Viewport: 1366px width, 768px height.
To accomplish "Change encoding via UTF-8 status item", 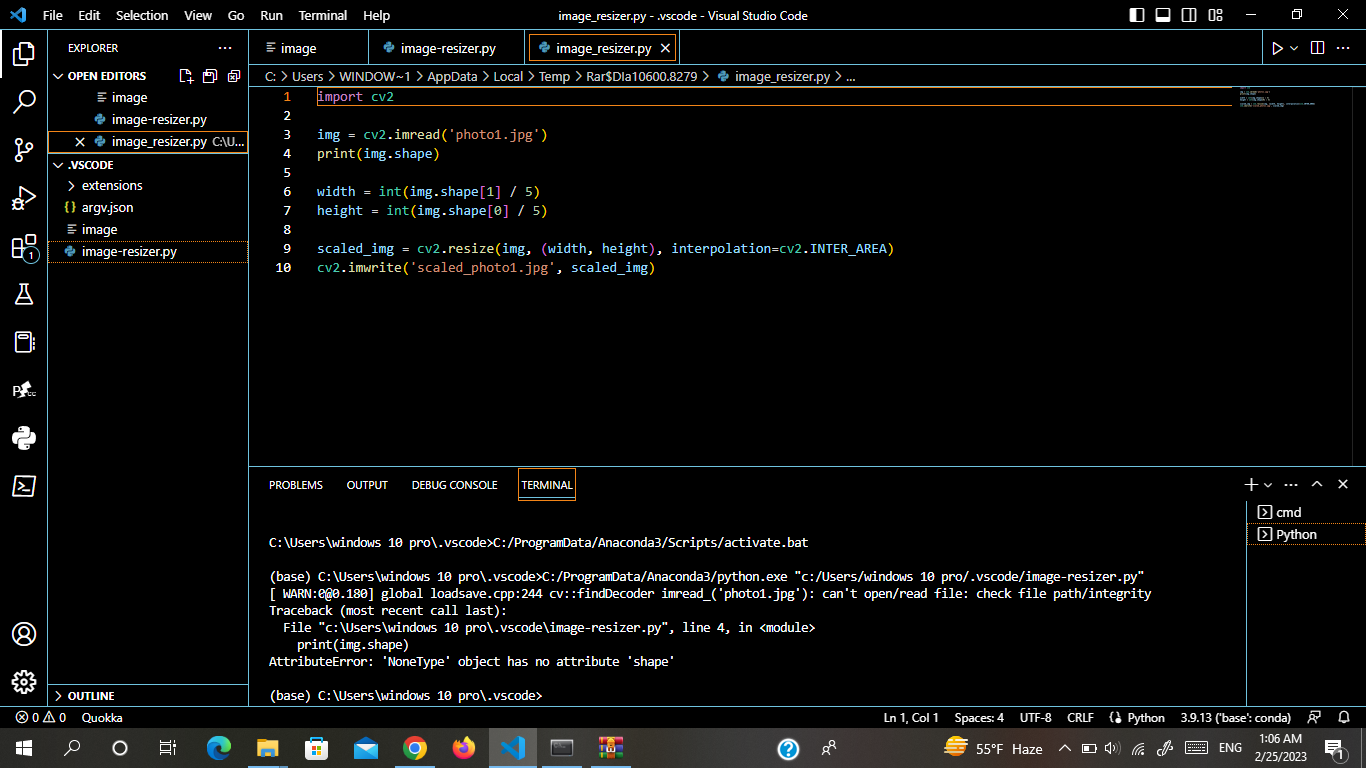I will [1035, 717].
